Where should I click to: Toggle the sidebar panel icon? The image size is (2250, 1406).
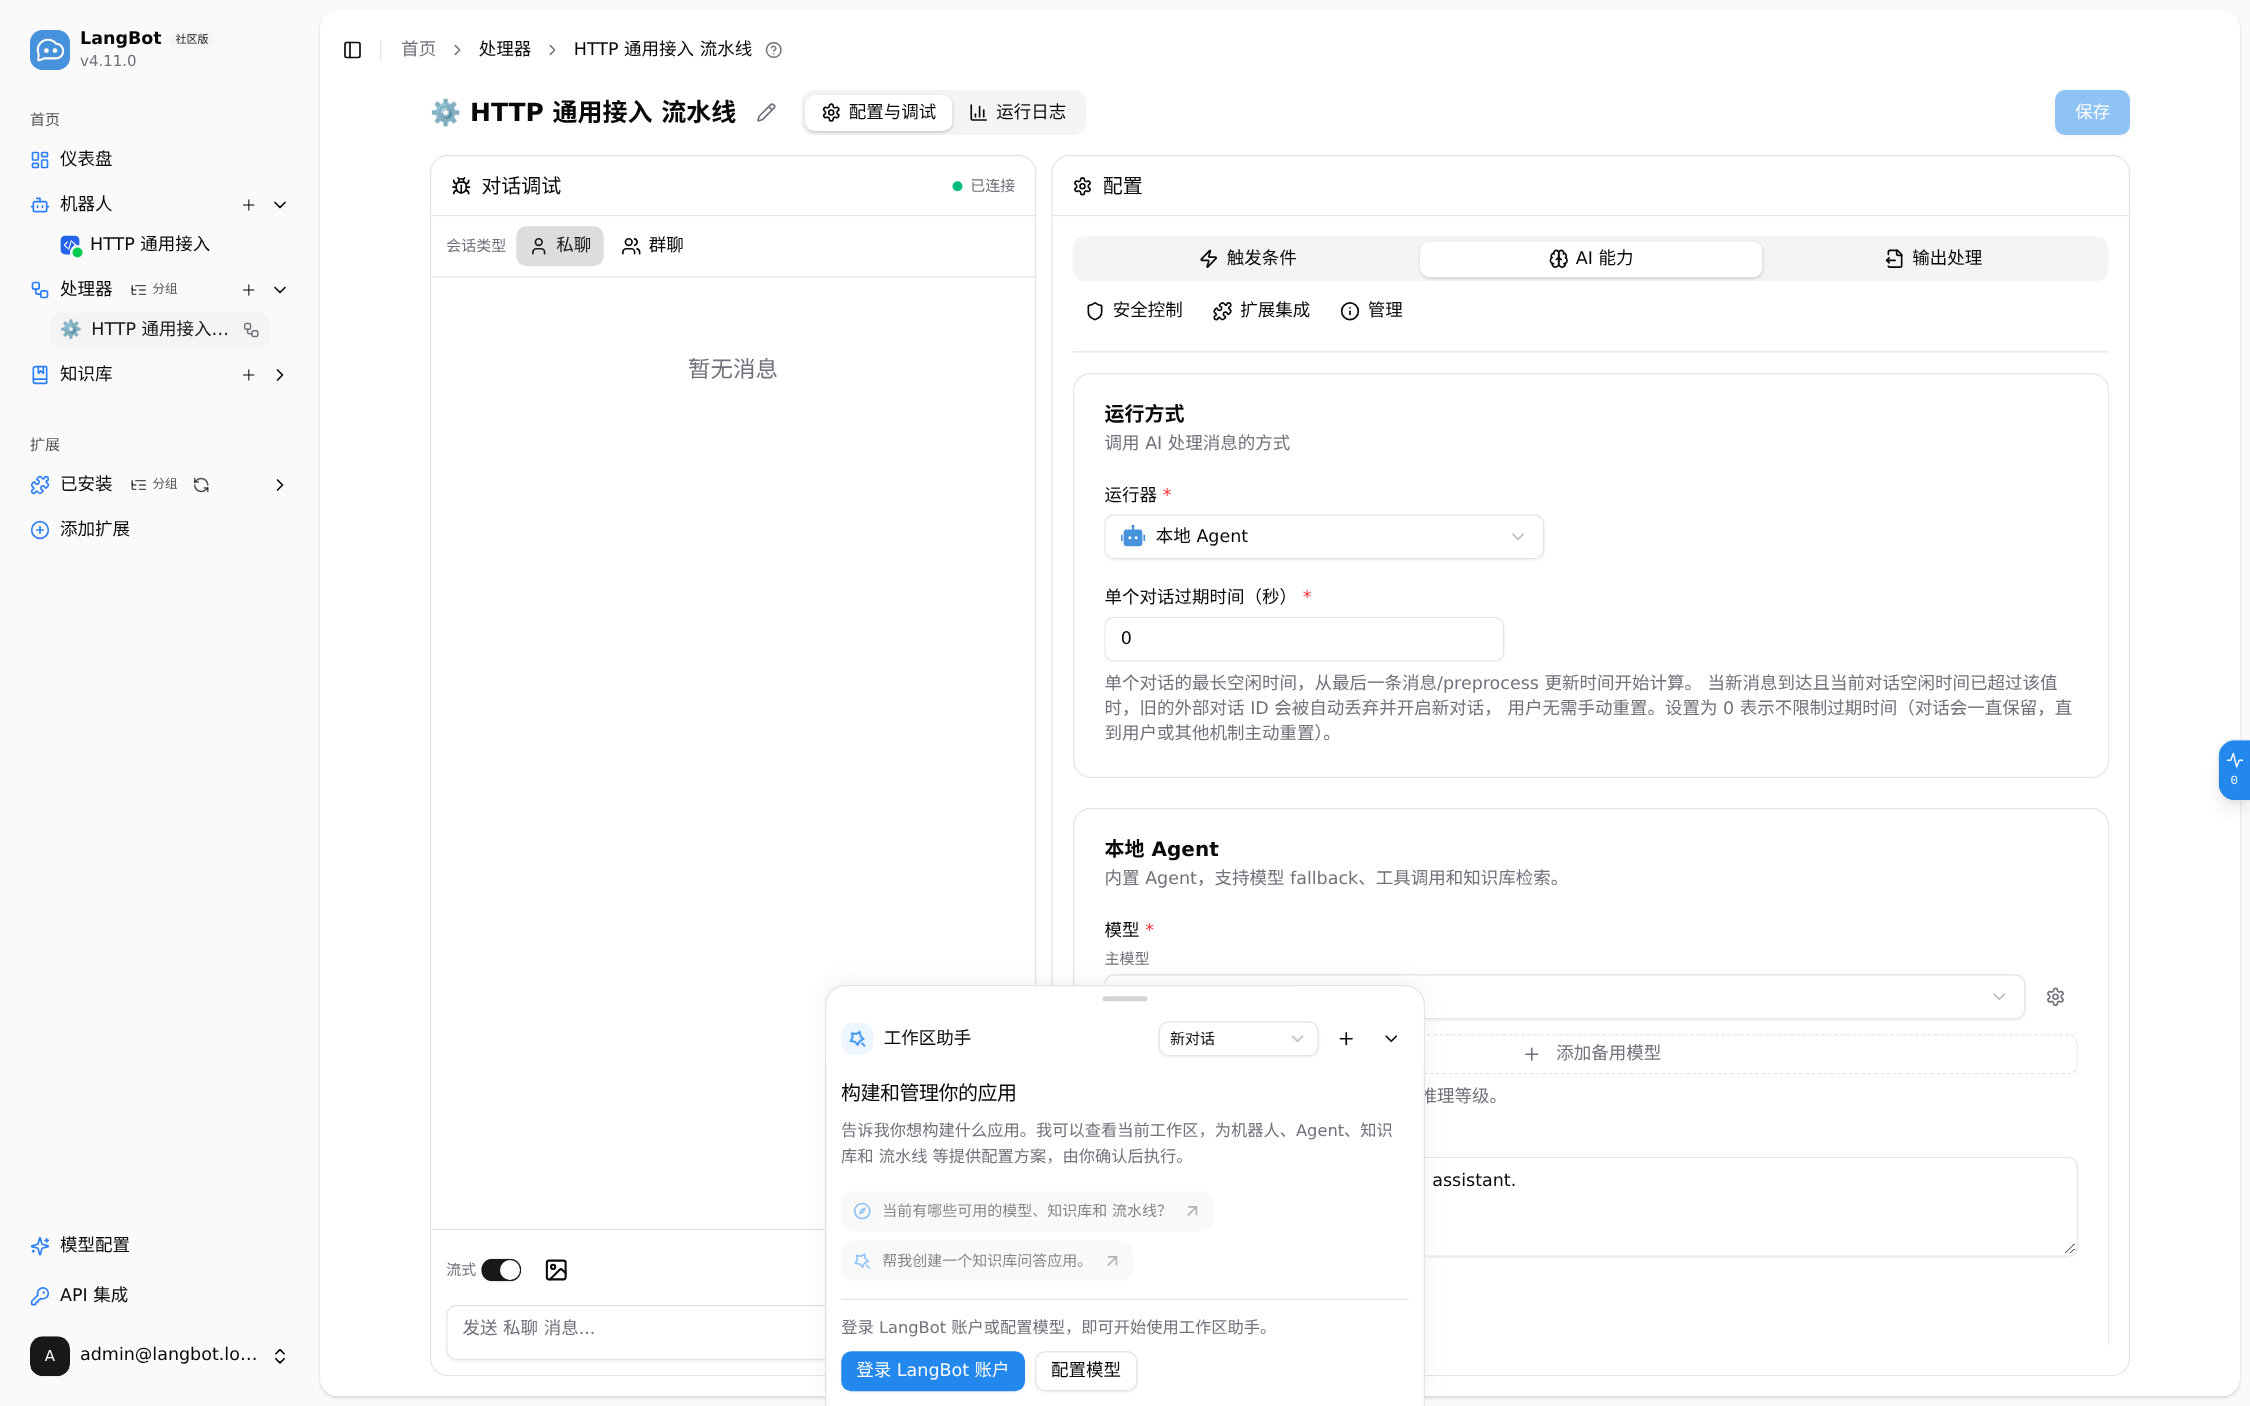point(352,50)
